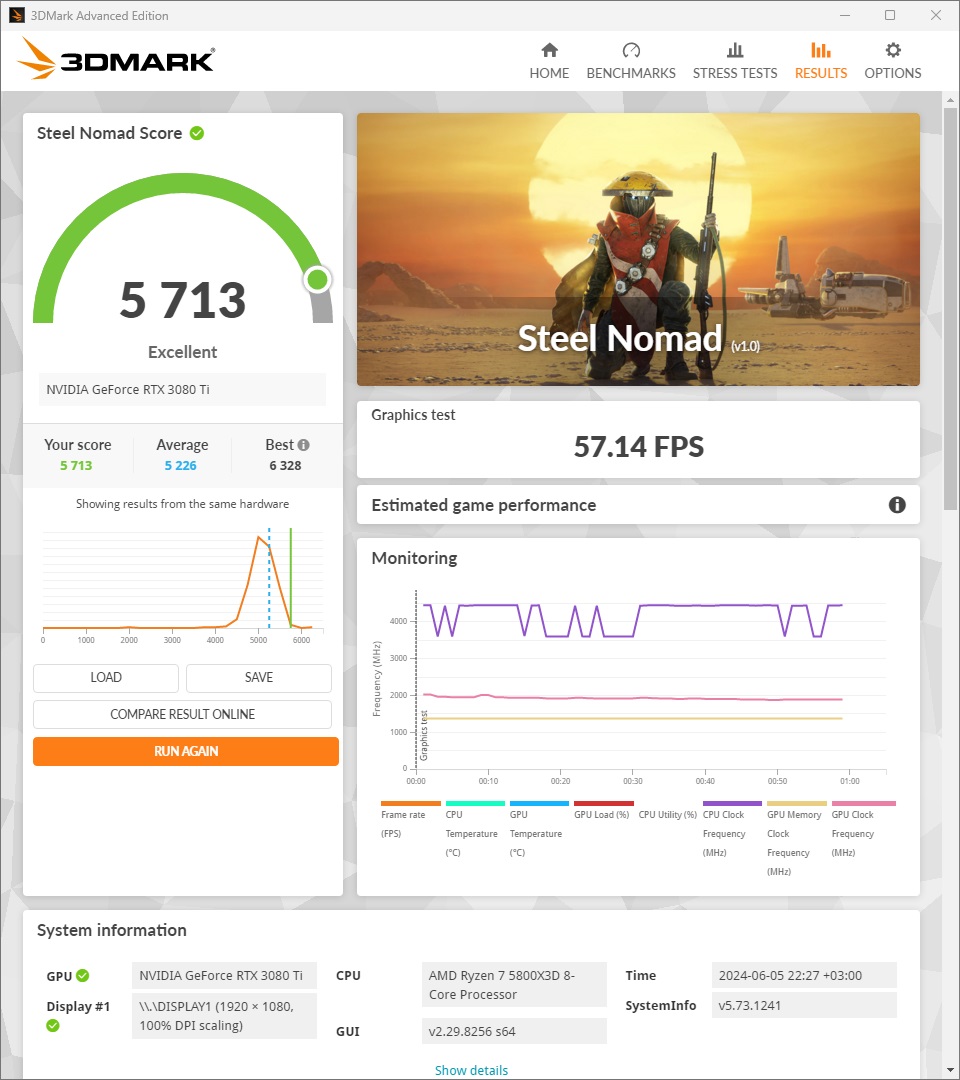Image resolution: width=960 pixels, height=1080 pixels.
Task: Toggle the GPU Load (%) legend series
Action: (x=603, y=810)
